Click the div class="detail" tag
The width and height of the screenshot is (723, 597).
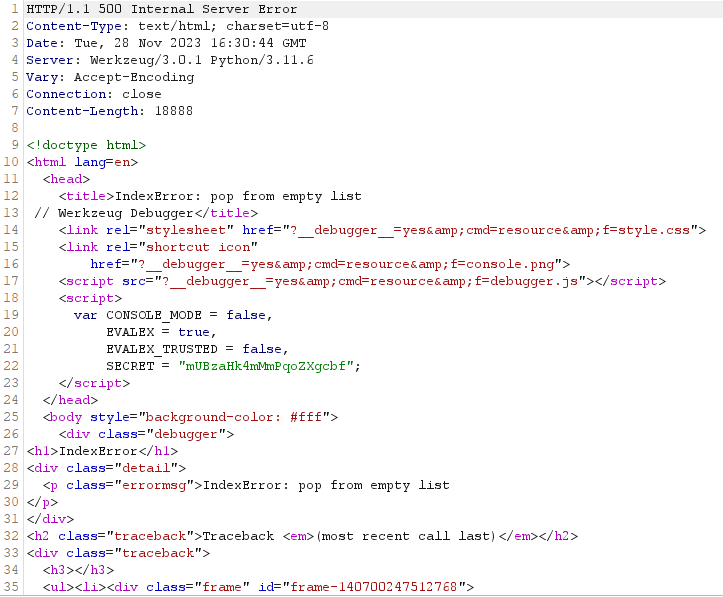pyautogui.click(x=106, y=468)
